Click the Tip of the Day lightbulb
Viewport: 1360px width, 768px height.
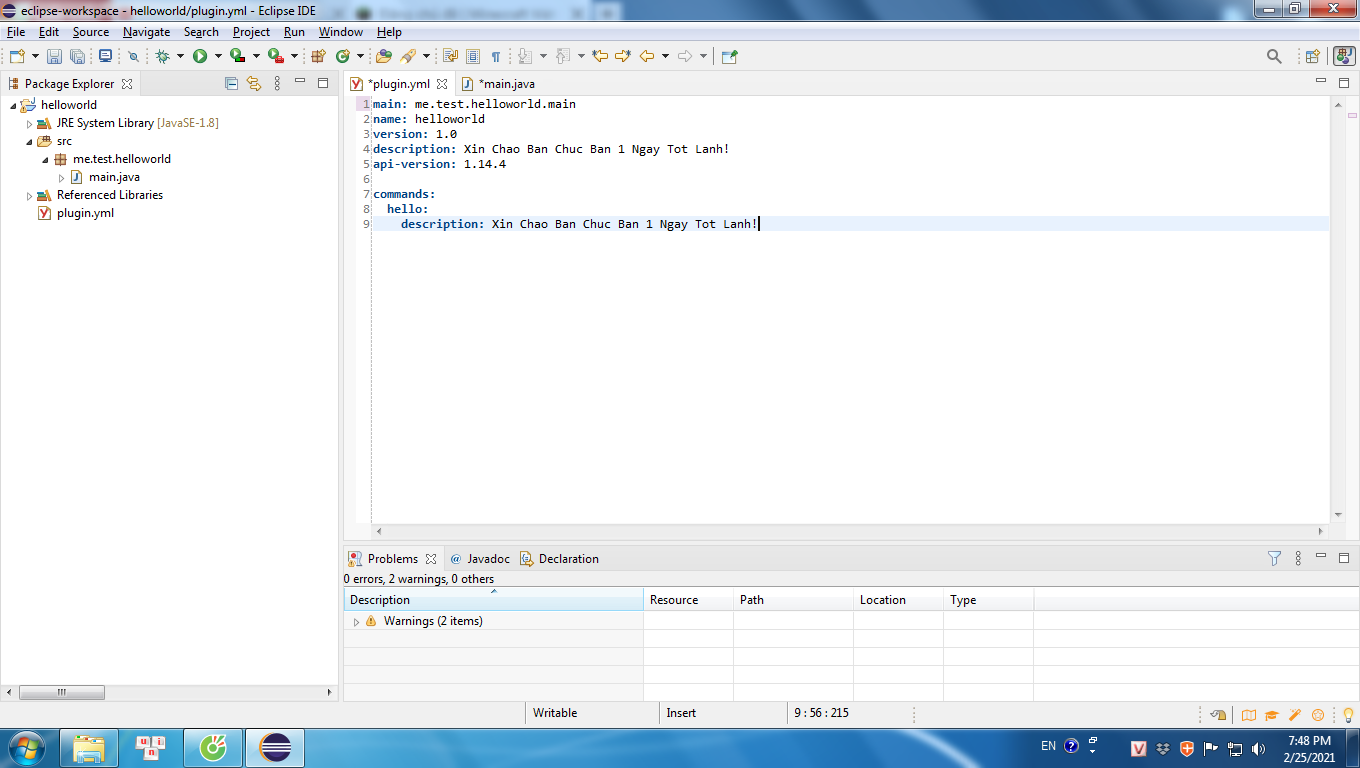[x=1347, y=714]
